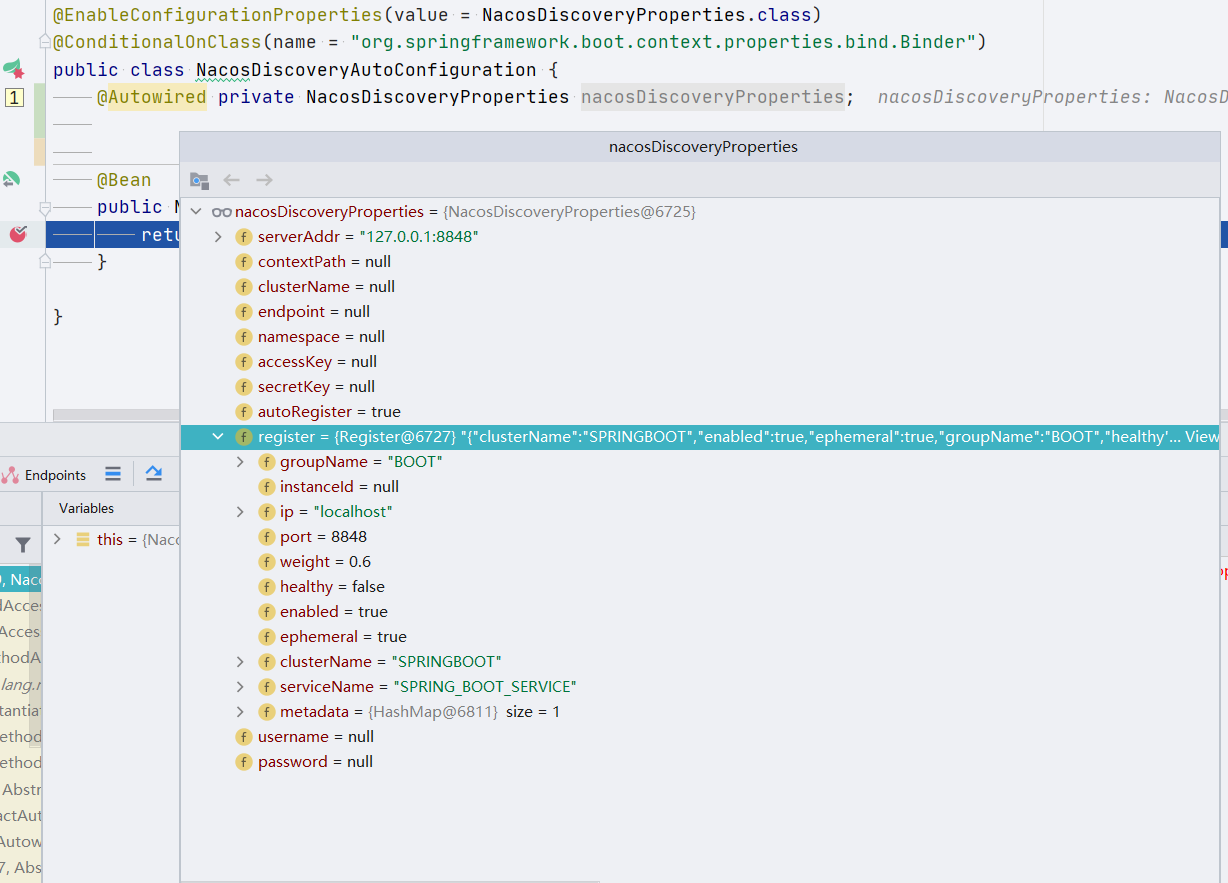
Task: Click the autowired dependencies gutter icon by @Bean
Action: (x=11, y=179)
